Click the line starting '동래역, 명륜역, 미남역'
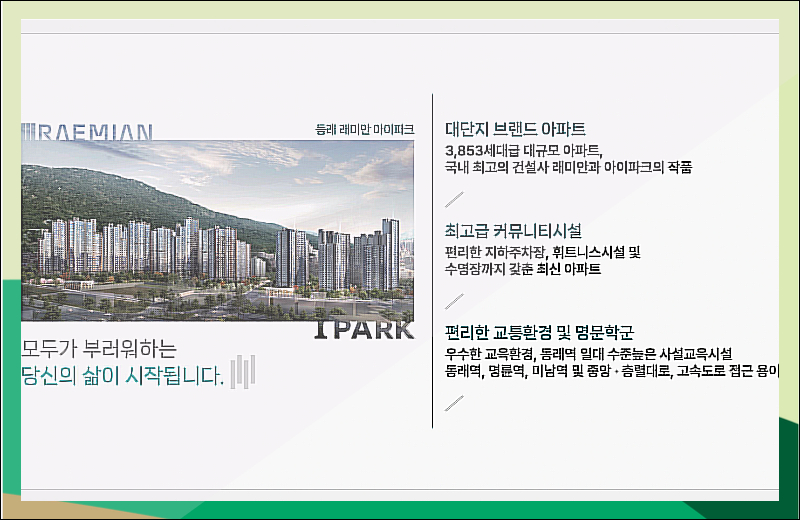The height and width of the screenshot is (520, 800). (612, 371)
